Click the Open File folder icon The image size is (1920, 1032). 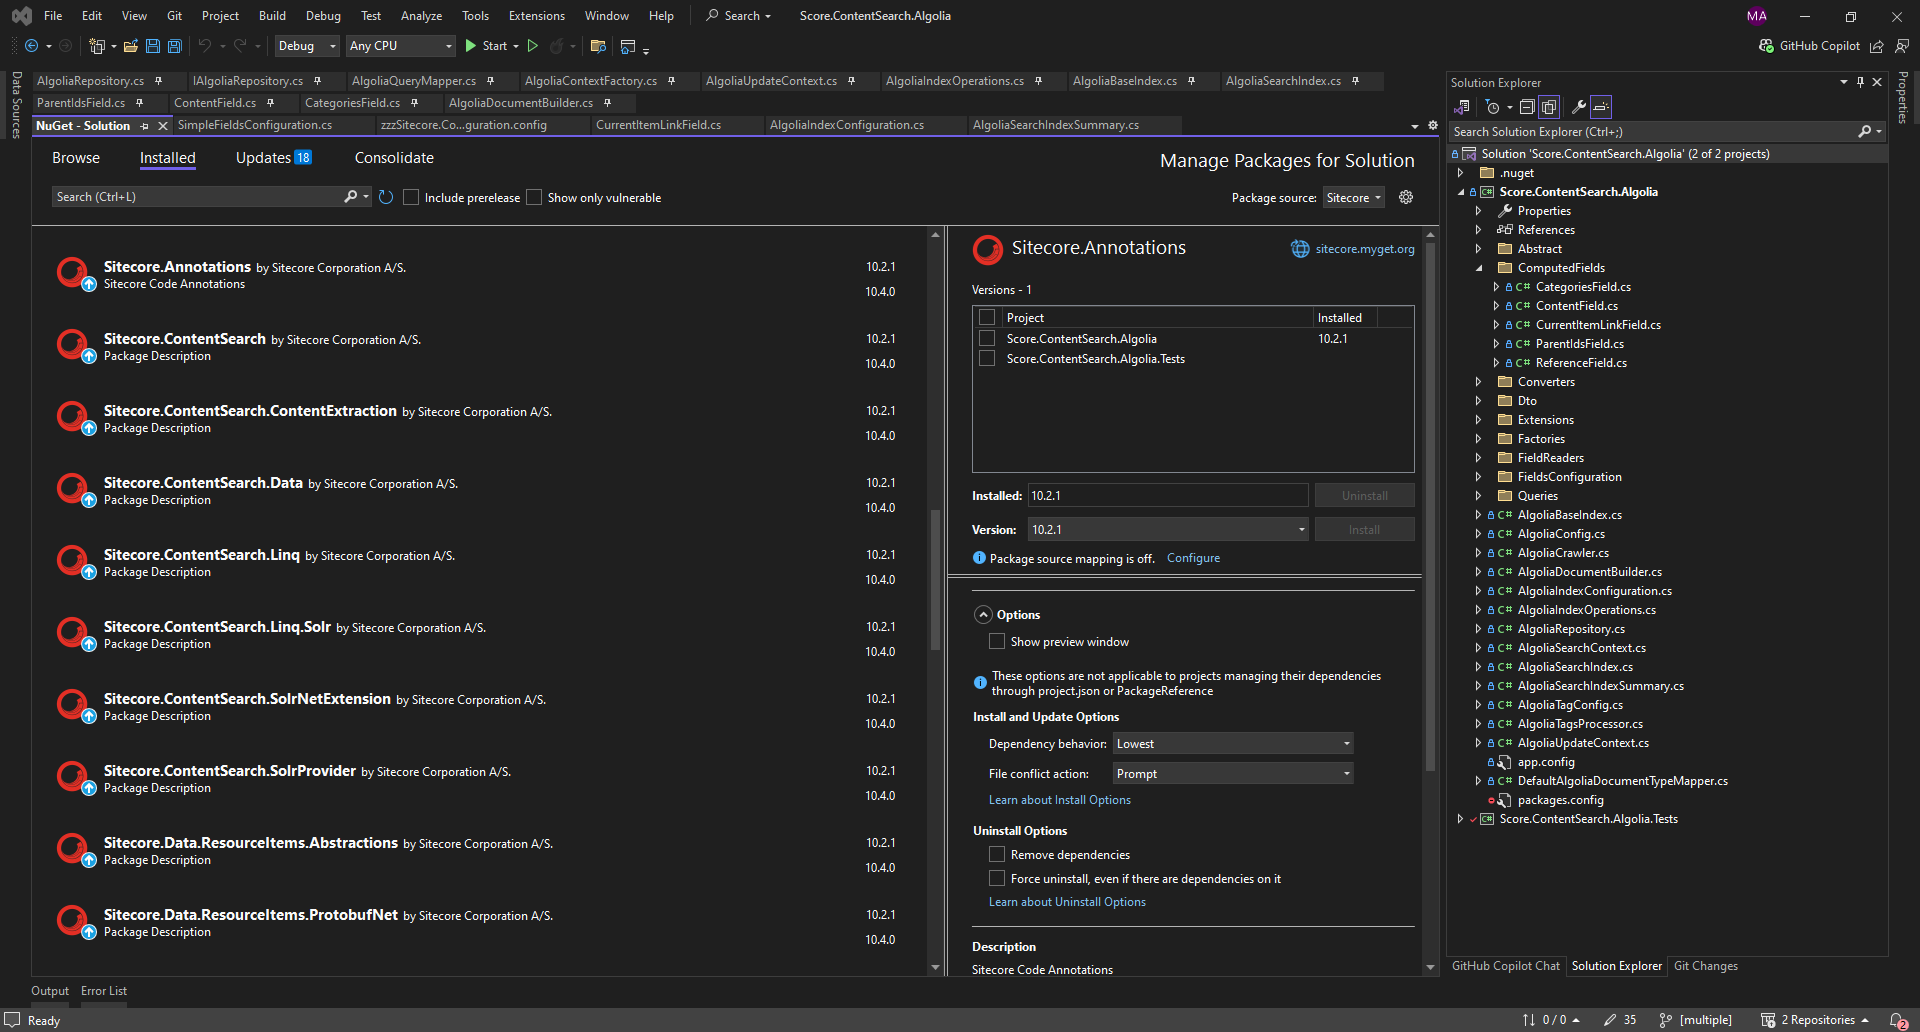[x=130, y=46]
